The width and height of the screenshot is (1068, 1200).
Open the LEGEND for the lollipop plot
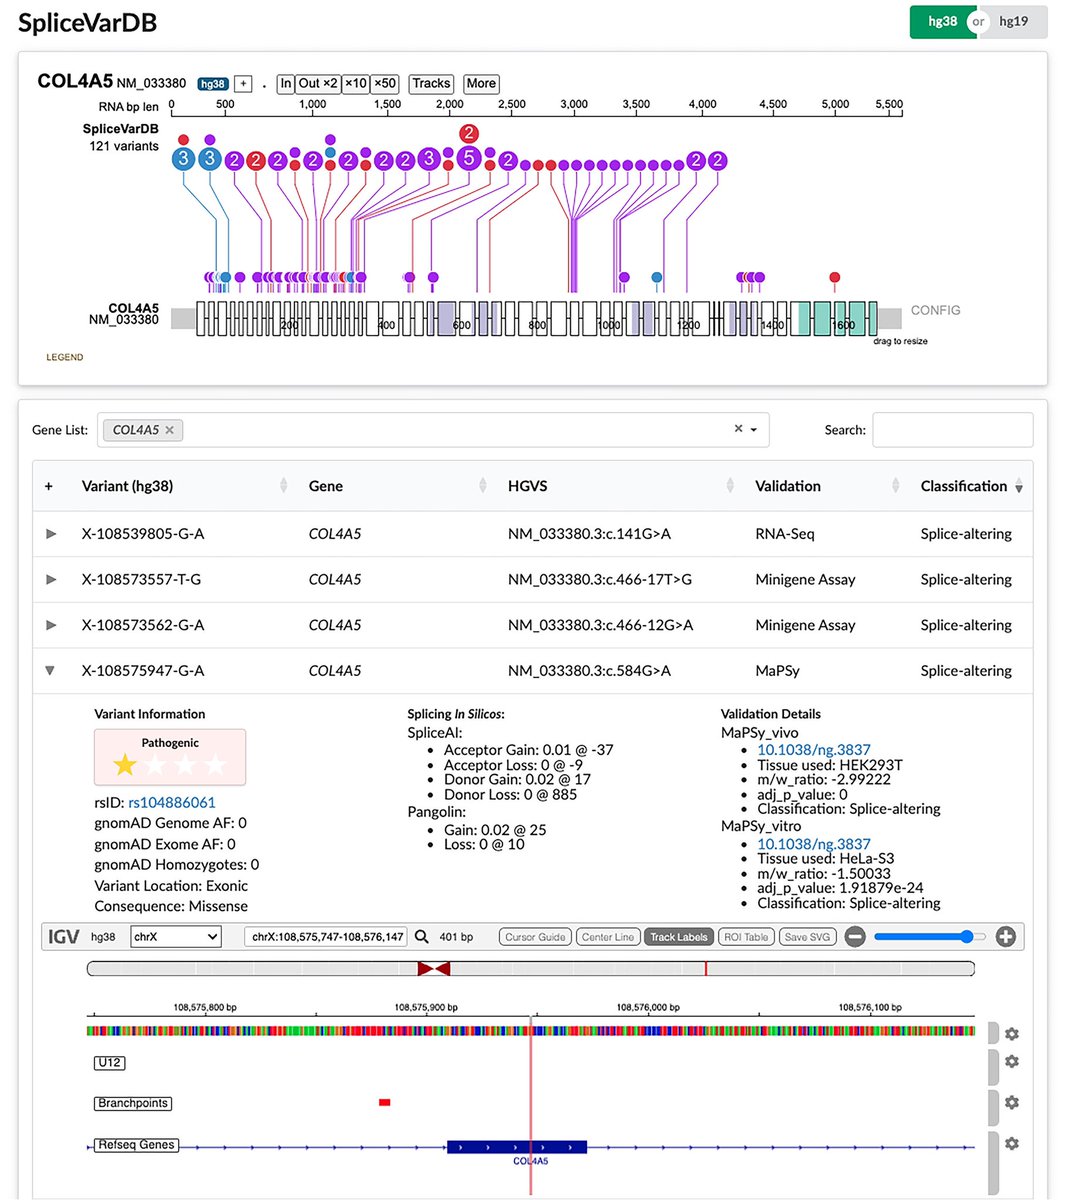tap(64, 357)
